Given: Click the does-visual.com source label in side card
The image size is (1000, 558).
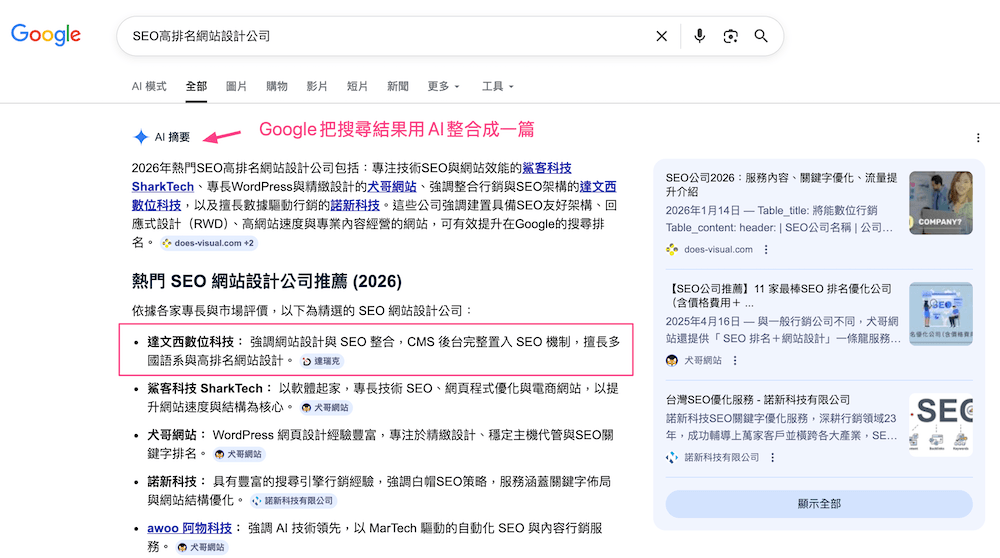Looking at the screenshot, I should coord(718,250).
